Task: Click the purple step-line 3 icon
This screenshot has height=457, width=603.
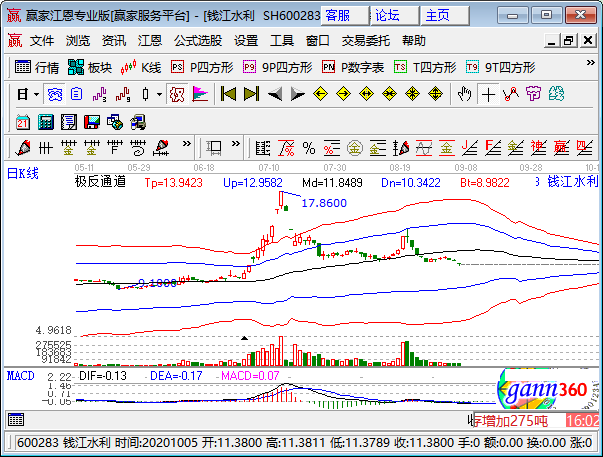Action: click(100, 94)
